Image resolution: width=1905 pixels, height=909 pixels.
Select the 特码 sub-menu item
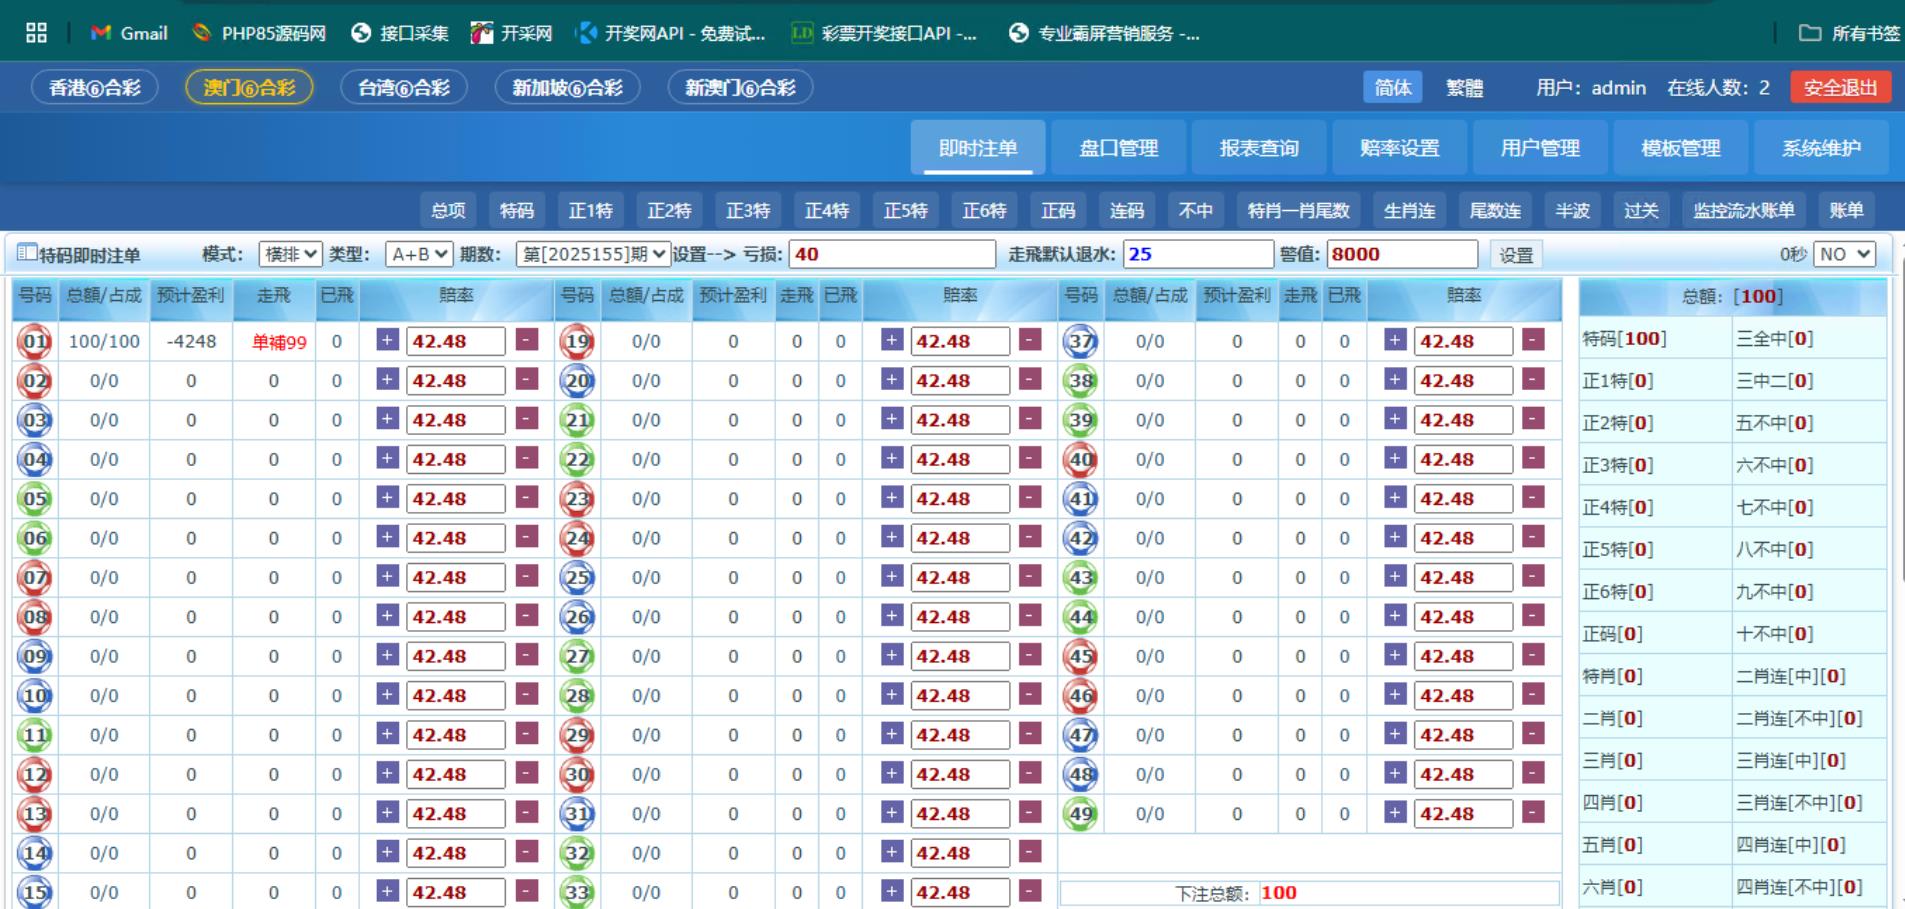click(517, 210)
